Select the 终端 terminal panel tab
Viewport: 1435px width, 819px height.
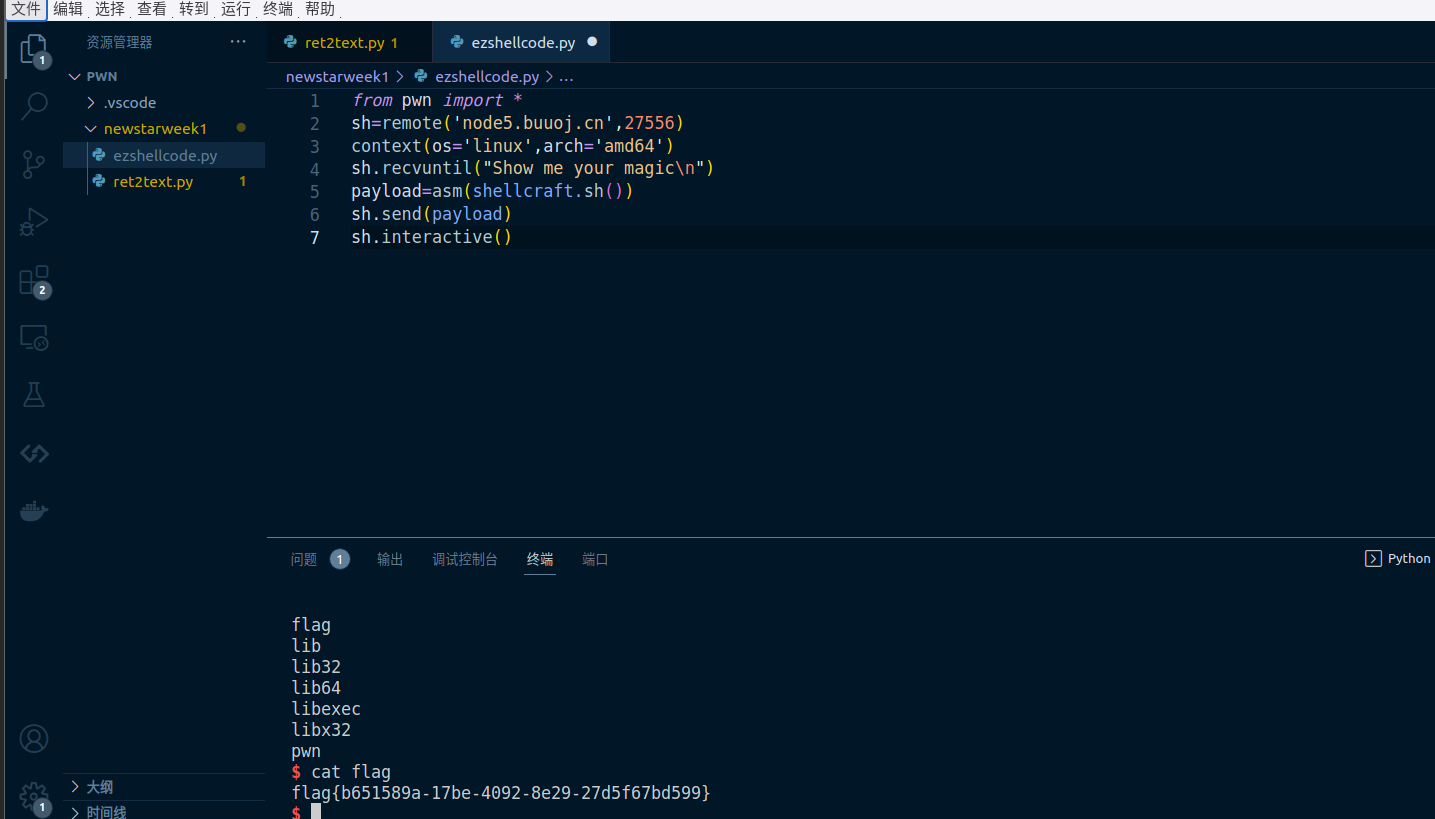click(540, 560)
